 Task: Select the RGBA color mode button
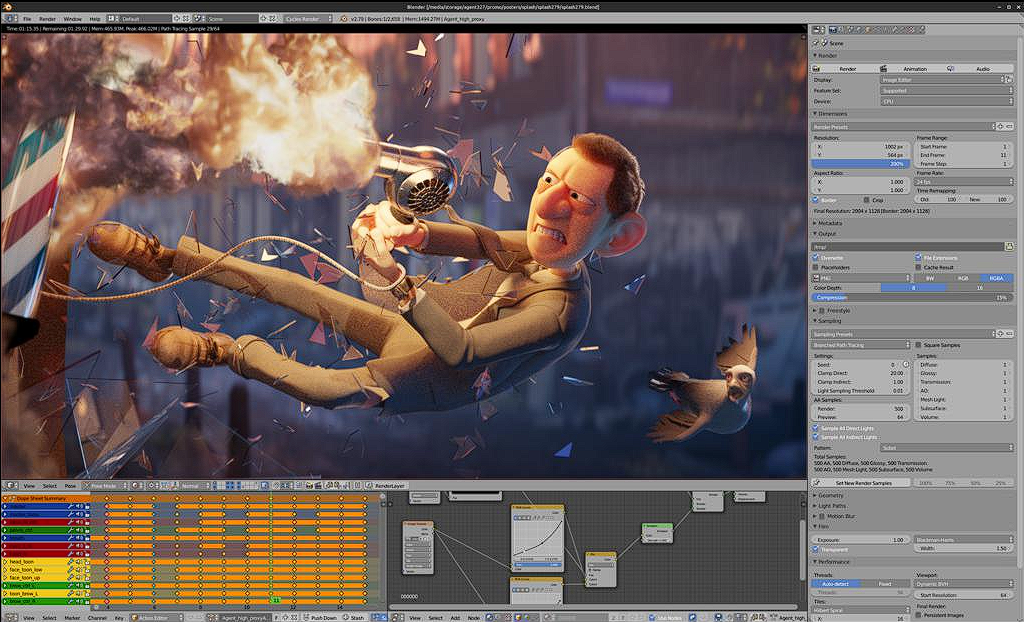(x=996, y=278)
